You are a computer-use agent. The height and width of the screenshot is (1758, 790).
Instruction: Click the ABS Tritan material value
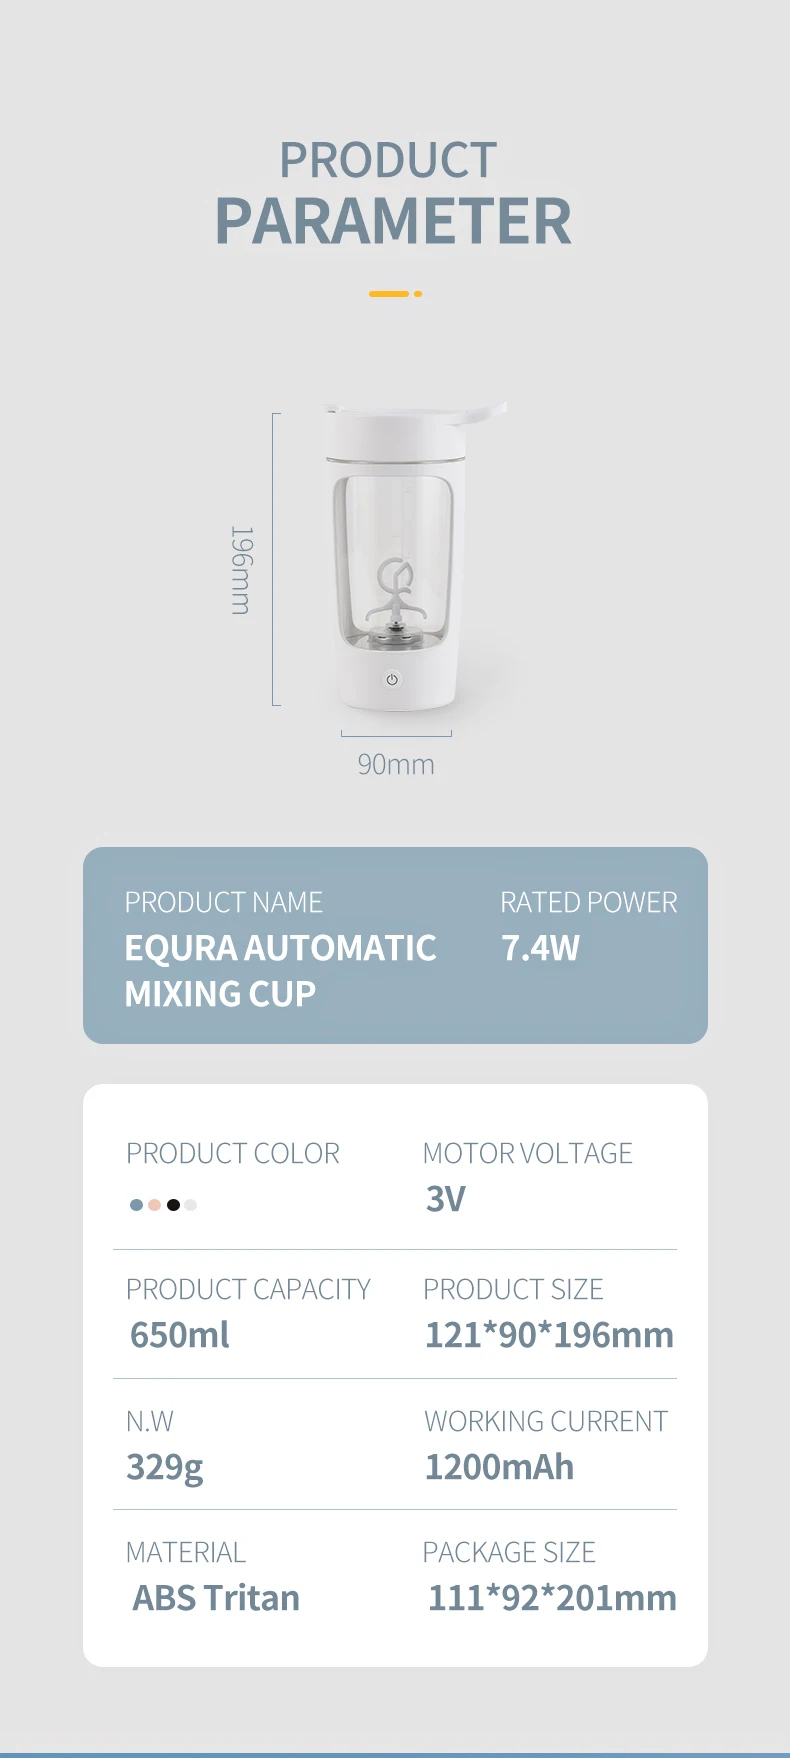click(216, 1598)
